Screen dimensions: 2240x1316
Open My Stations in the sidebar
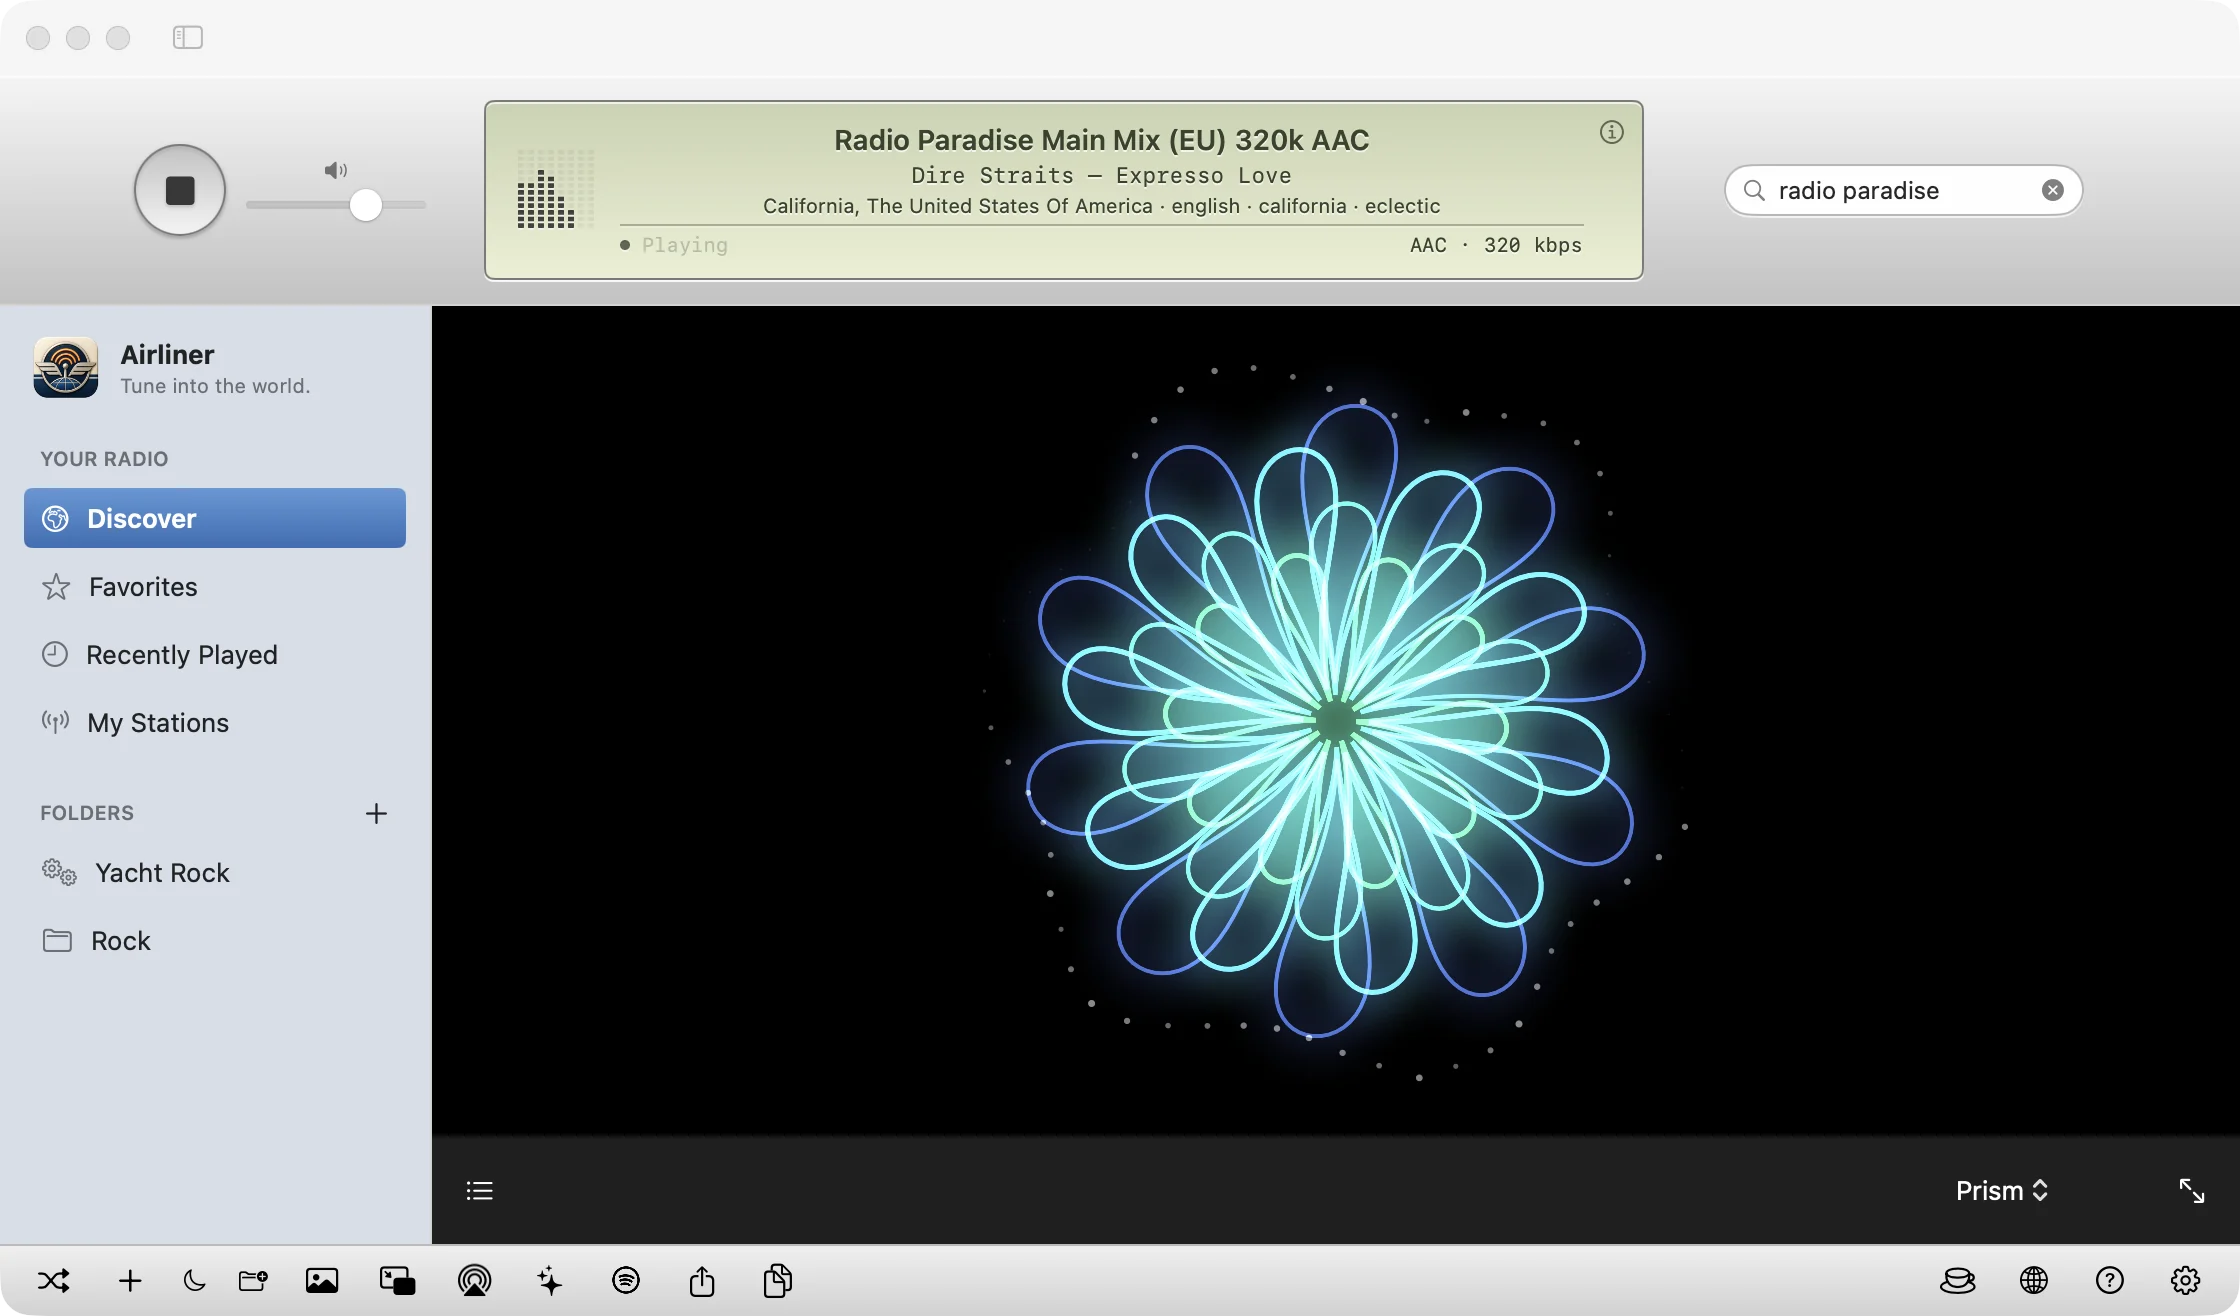point(215,722)
